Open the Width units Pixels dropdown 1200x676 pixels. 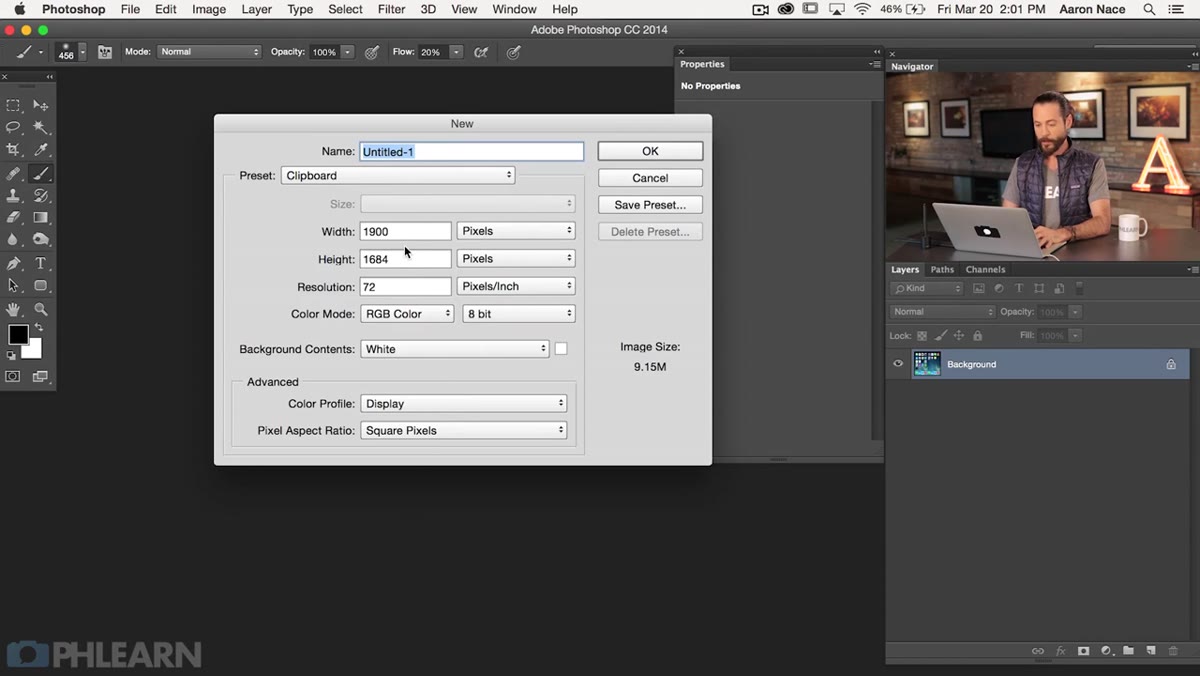tap(516, 231)
